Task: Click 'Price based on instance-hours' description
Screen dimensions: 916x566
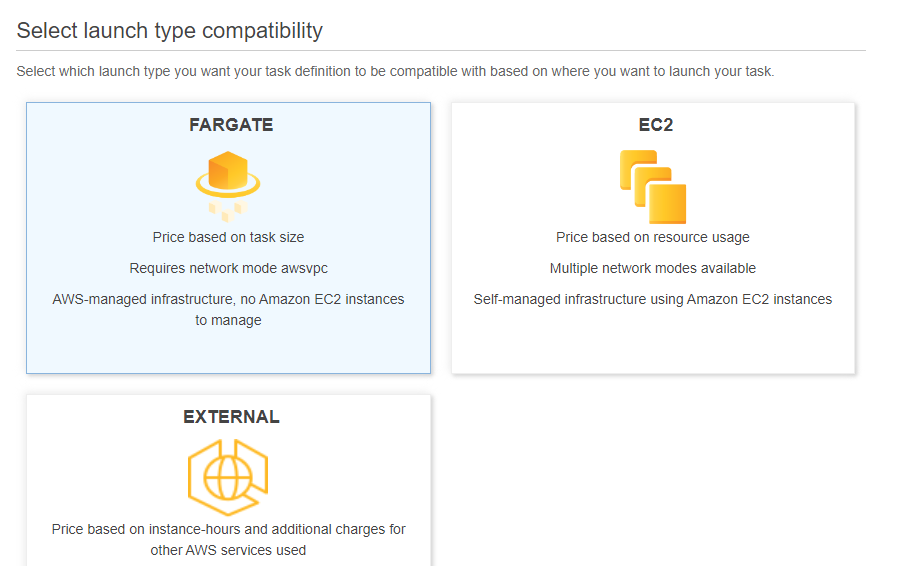Action: point(228,540)
